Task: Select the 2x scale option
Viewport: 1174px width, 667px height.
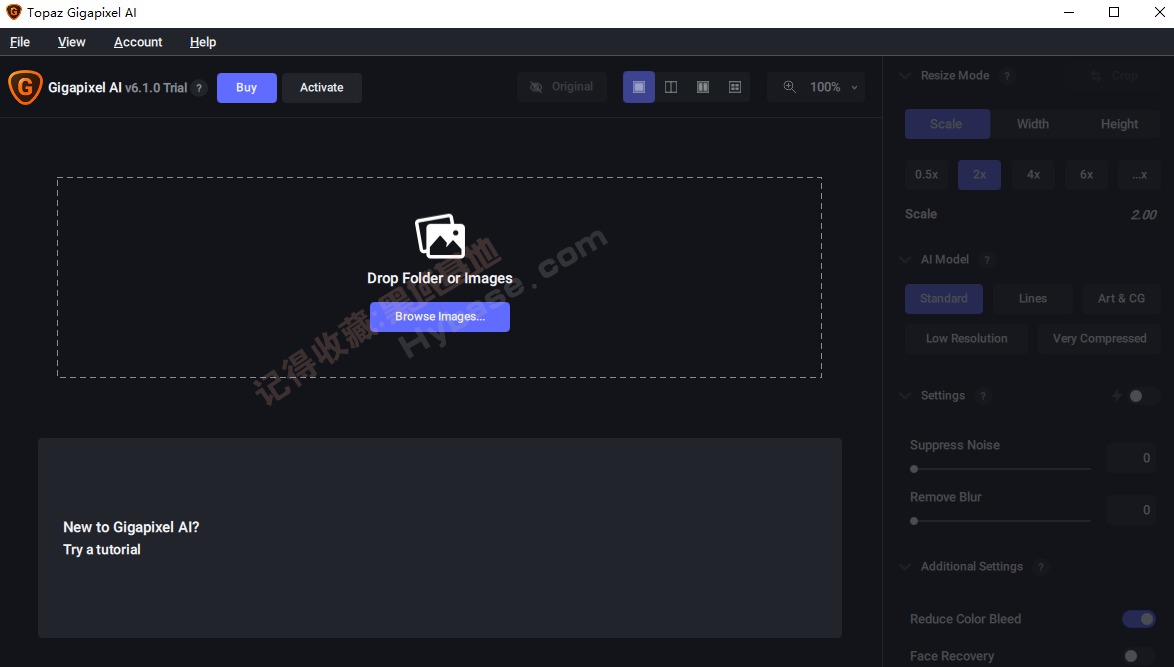Action: coord(979,174)
